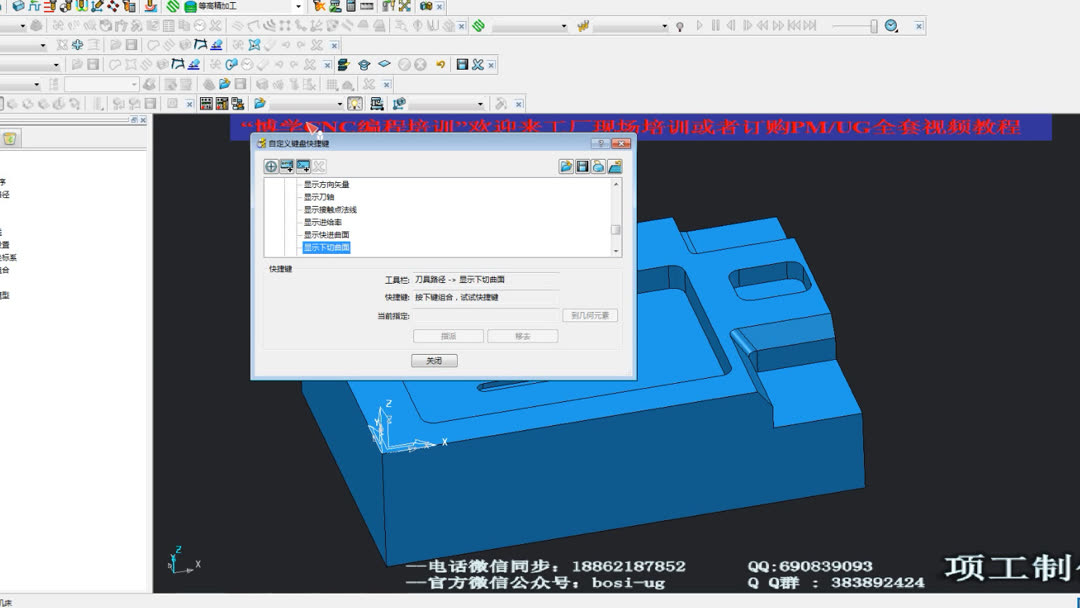Click the plus icon to add a shortcut
Screen dimensions: 1080x608
point(270,166)
